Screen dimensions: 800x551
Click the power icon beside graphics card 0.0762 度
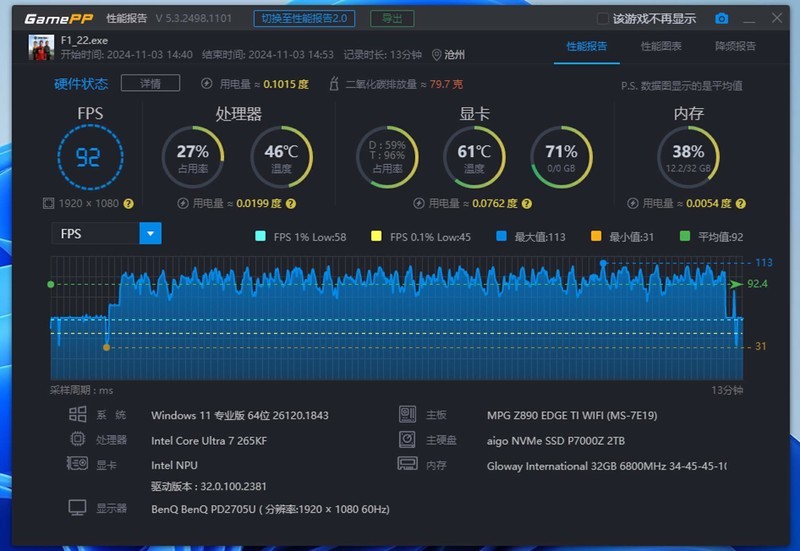pyautogui.click(x=419, y=204)
